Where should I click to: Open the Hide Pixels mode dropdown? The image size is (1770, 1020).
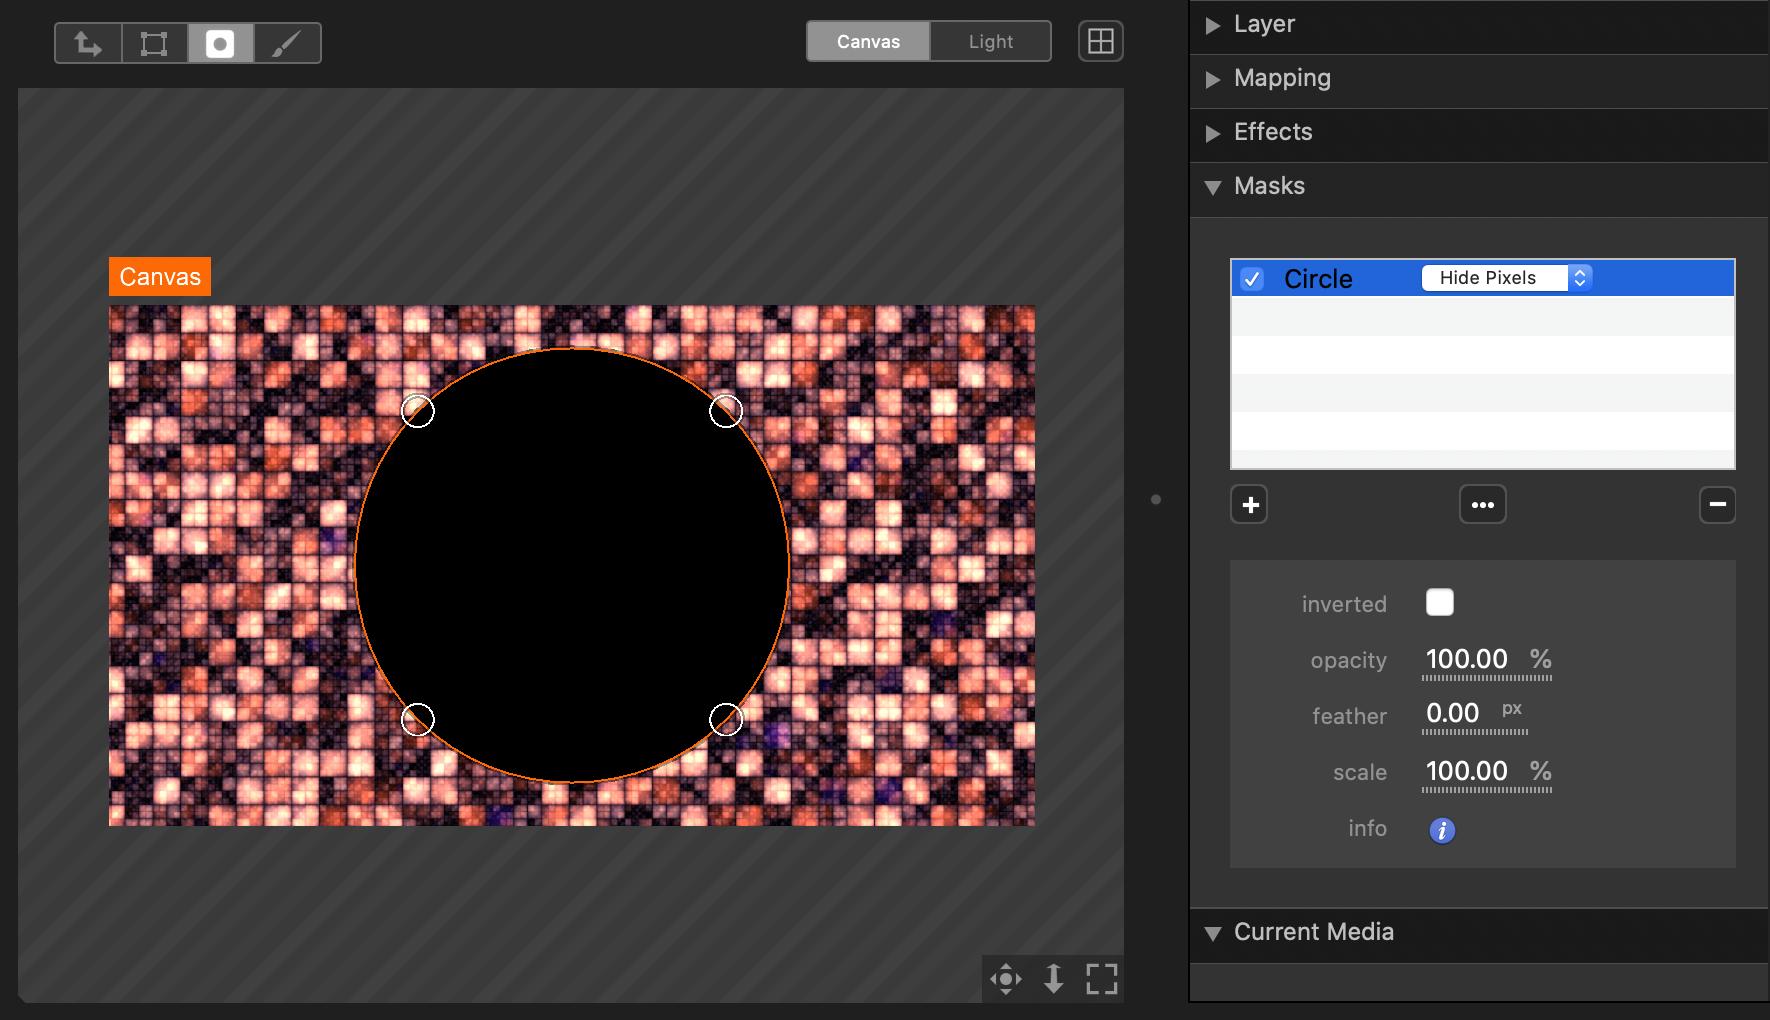(1506, 278)
